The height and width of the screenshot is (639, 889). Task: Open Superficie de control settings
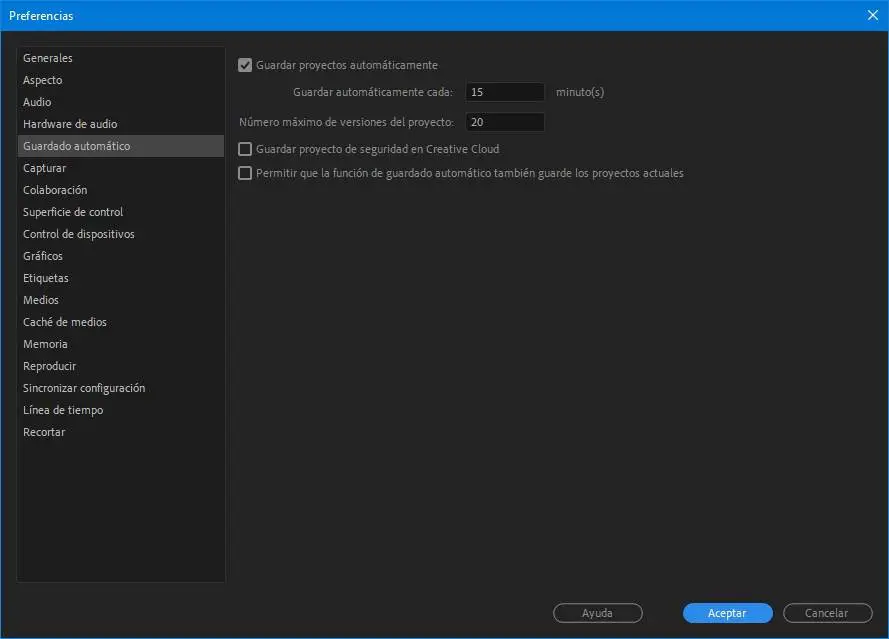[121, 212]
